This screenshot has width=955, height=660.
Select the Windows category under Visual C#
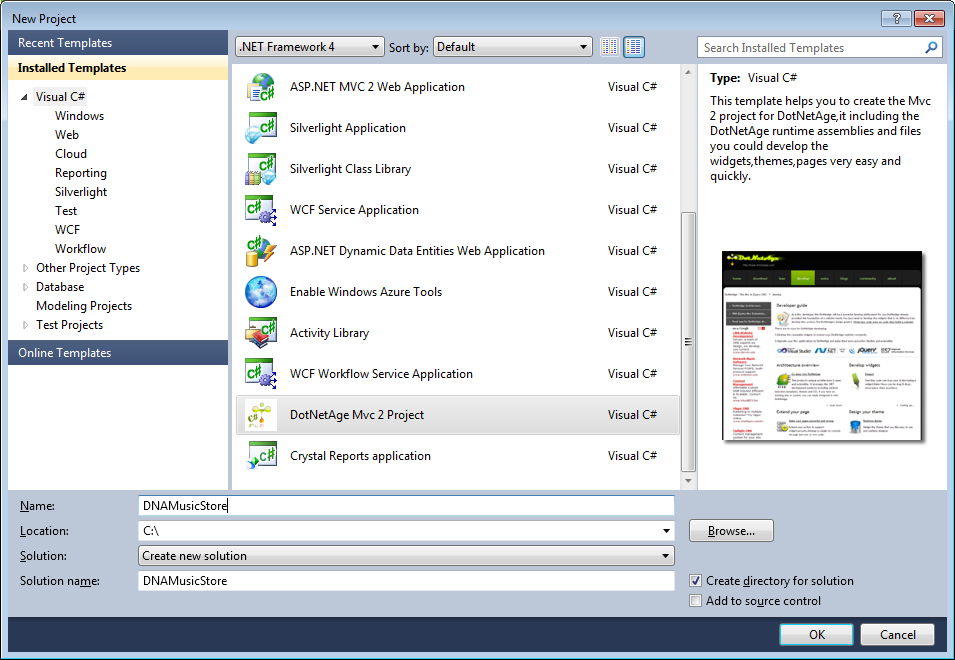click(79, 116)
